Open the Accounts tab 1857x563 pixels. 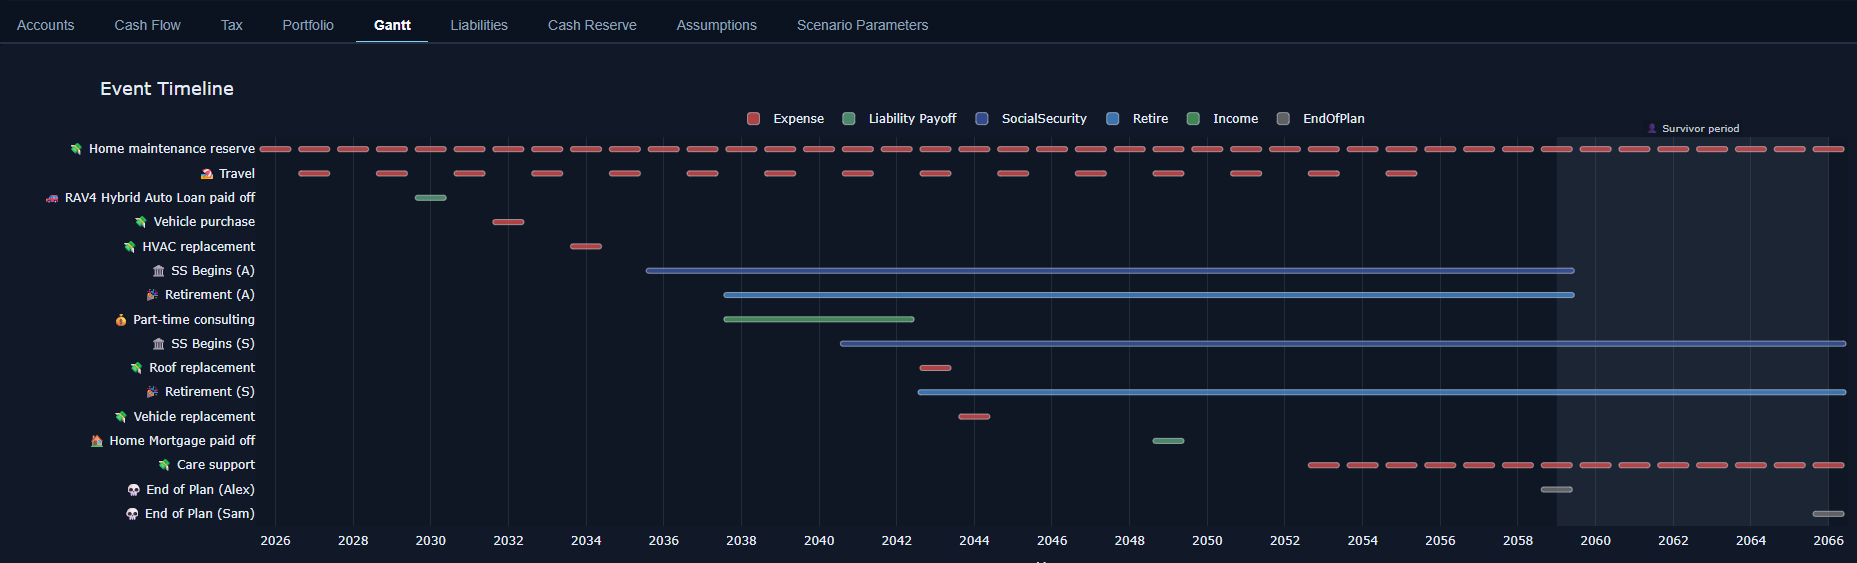click(46, 25)
